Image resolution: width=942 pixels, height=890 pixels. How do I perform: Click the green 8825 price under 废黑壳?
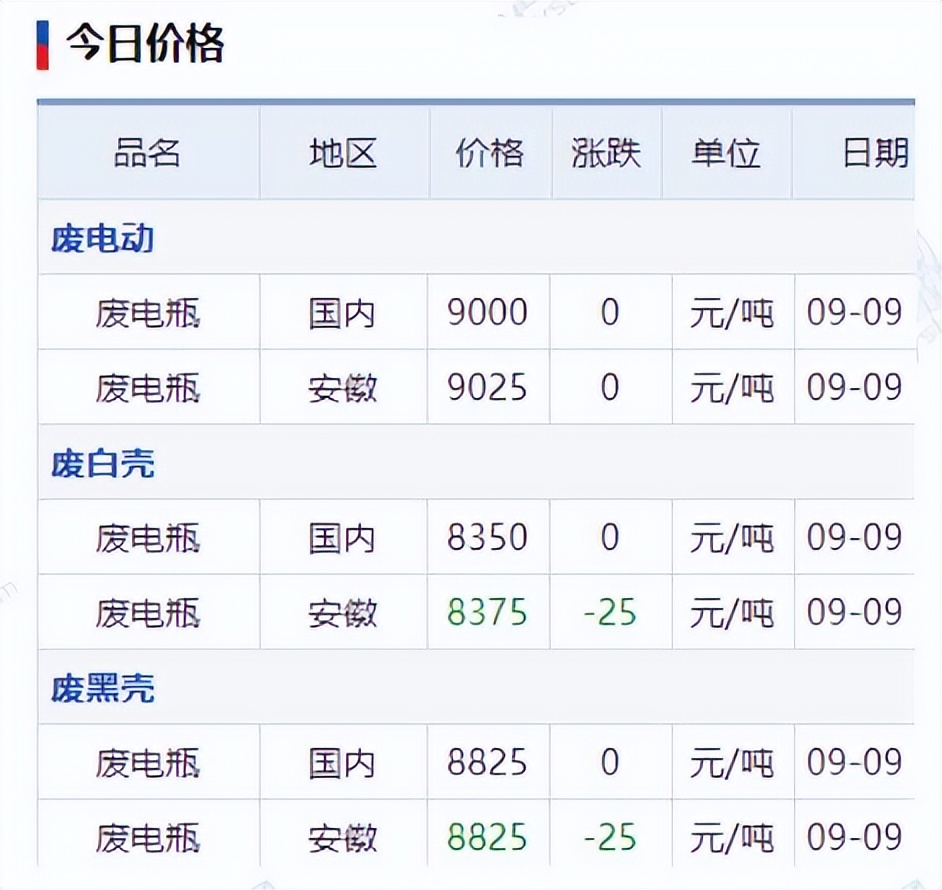click(489, 837)
